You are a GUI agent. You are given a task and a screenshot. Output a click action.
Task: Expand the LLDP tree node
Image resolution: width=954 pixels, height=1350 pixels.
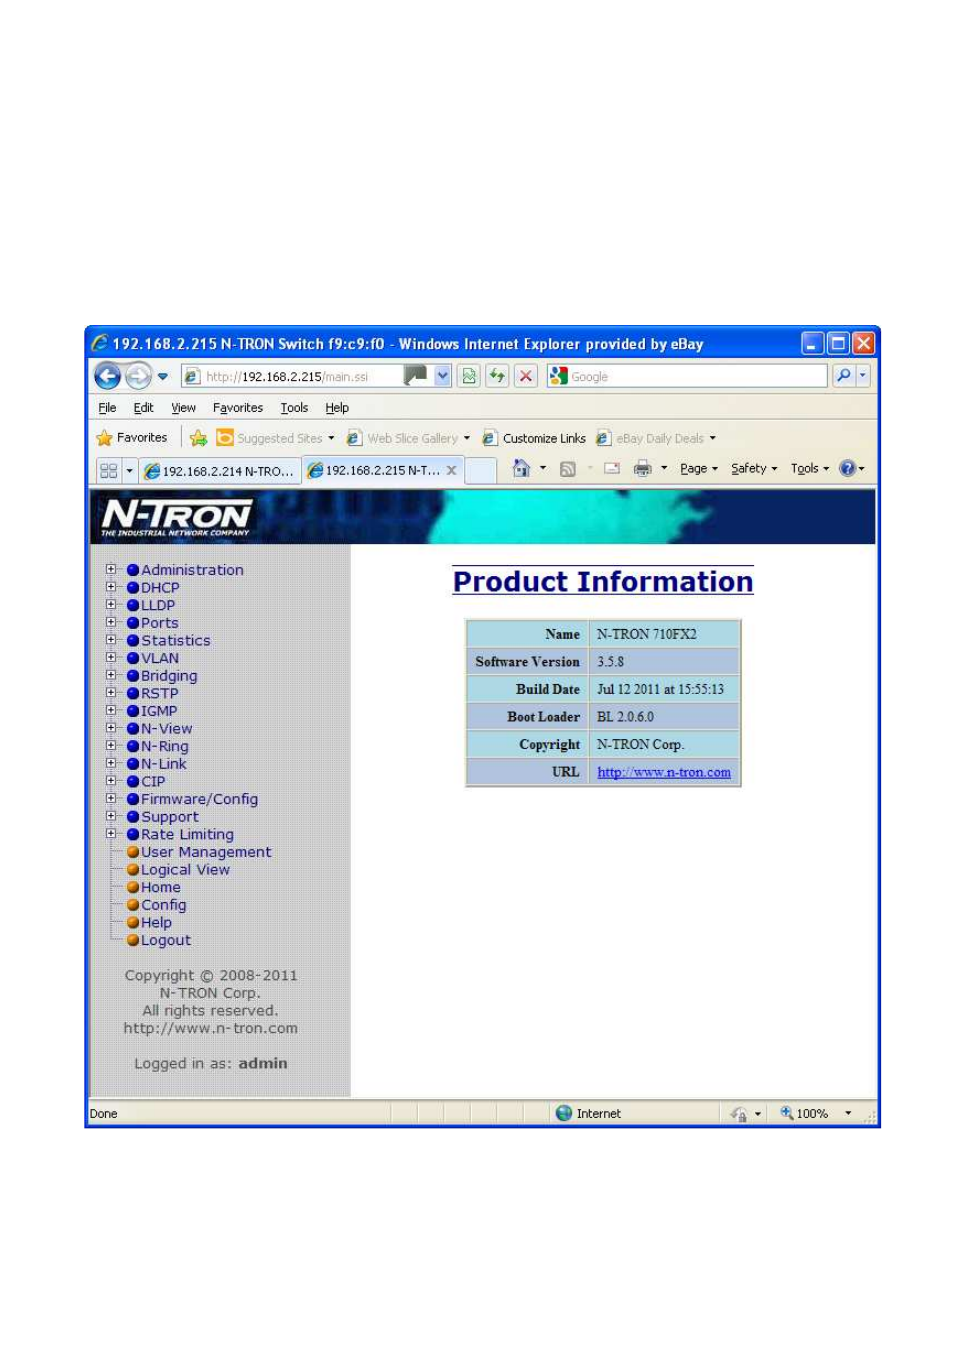pos(111,604)
